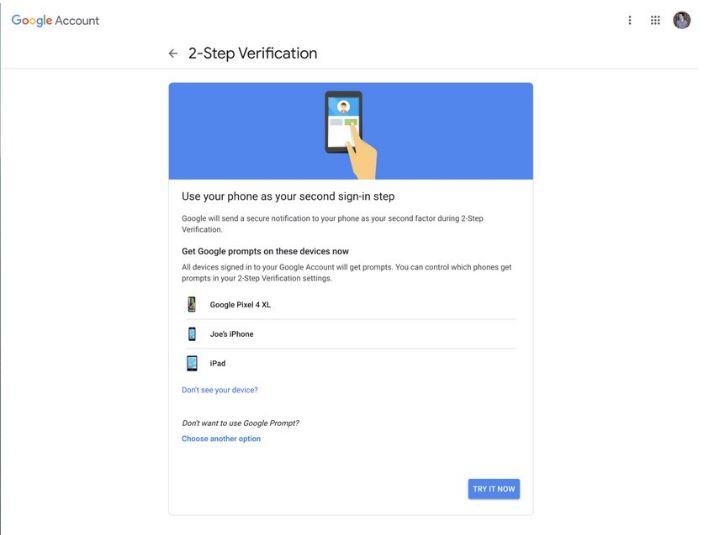This screenshot has height=535, width=707.
Task: Click the TRY IT NOW button
Action: (x=494, y=489)
